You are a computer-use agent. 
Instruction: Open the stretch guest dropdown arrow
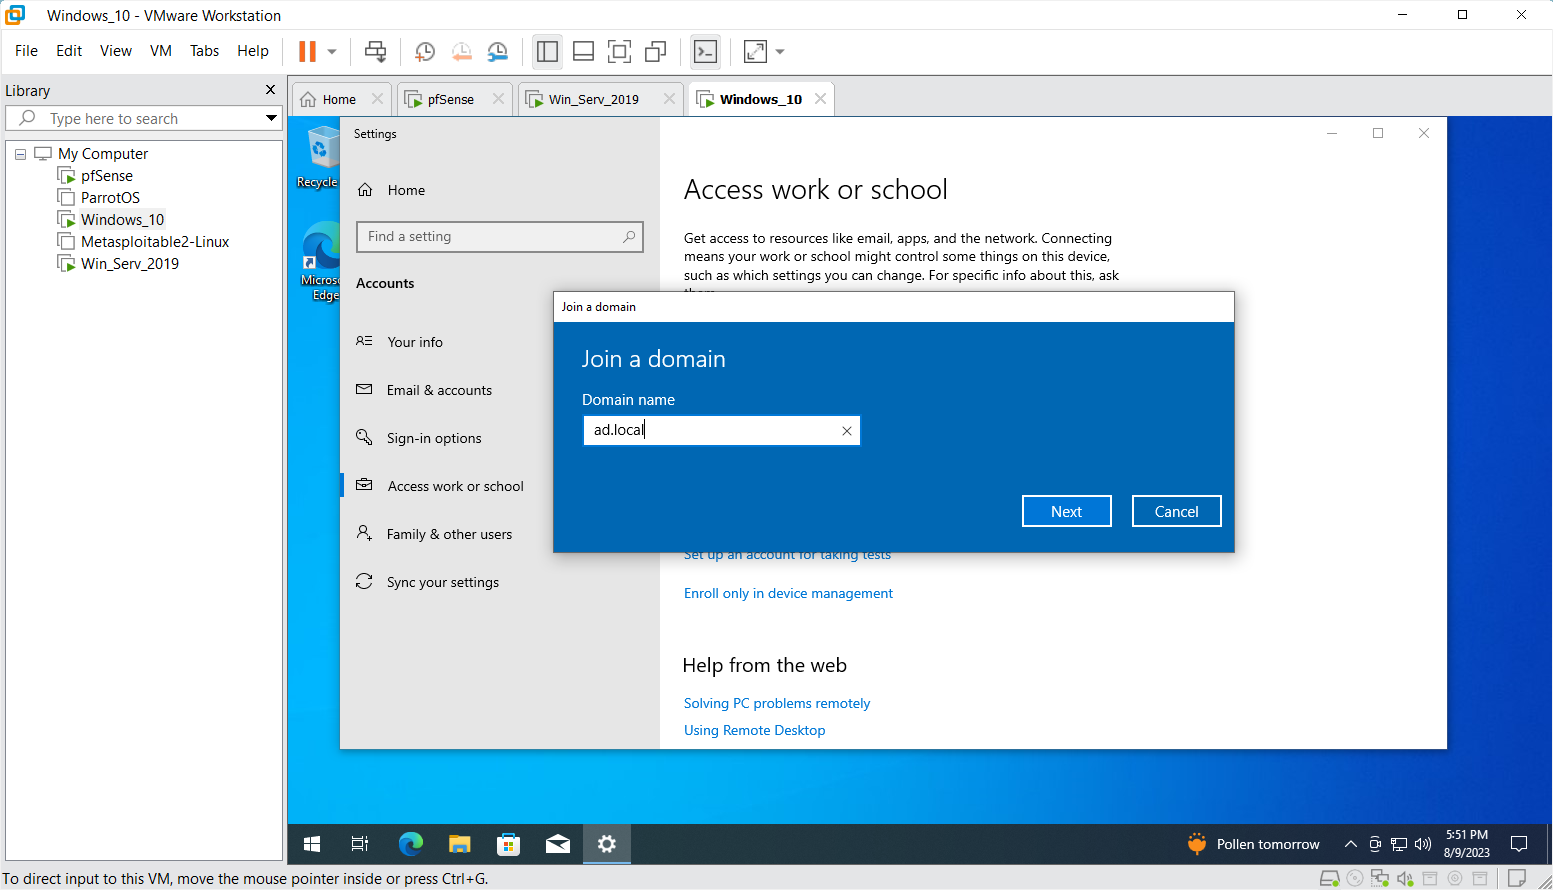click(x=780, y=52)
